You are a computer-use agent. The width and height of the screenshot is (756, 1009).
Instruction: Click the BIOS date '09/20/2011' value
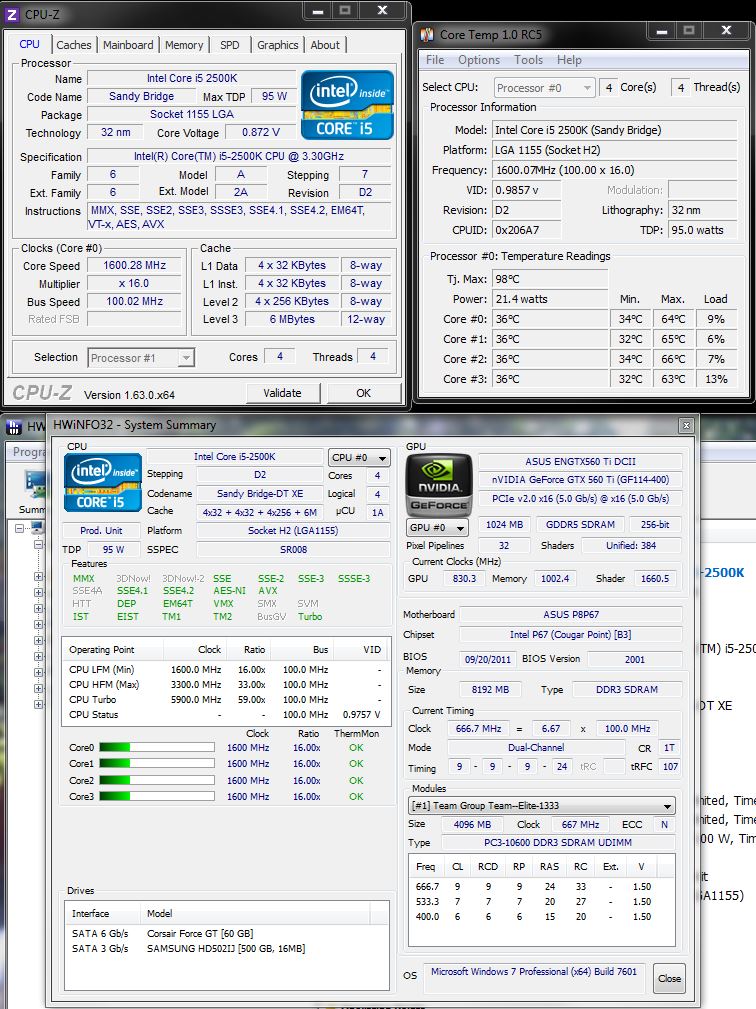pyautogui.click(x=488, y=660)
